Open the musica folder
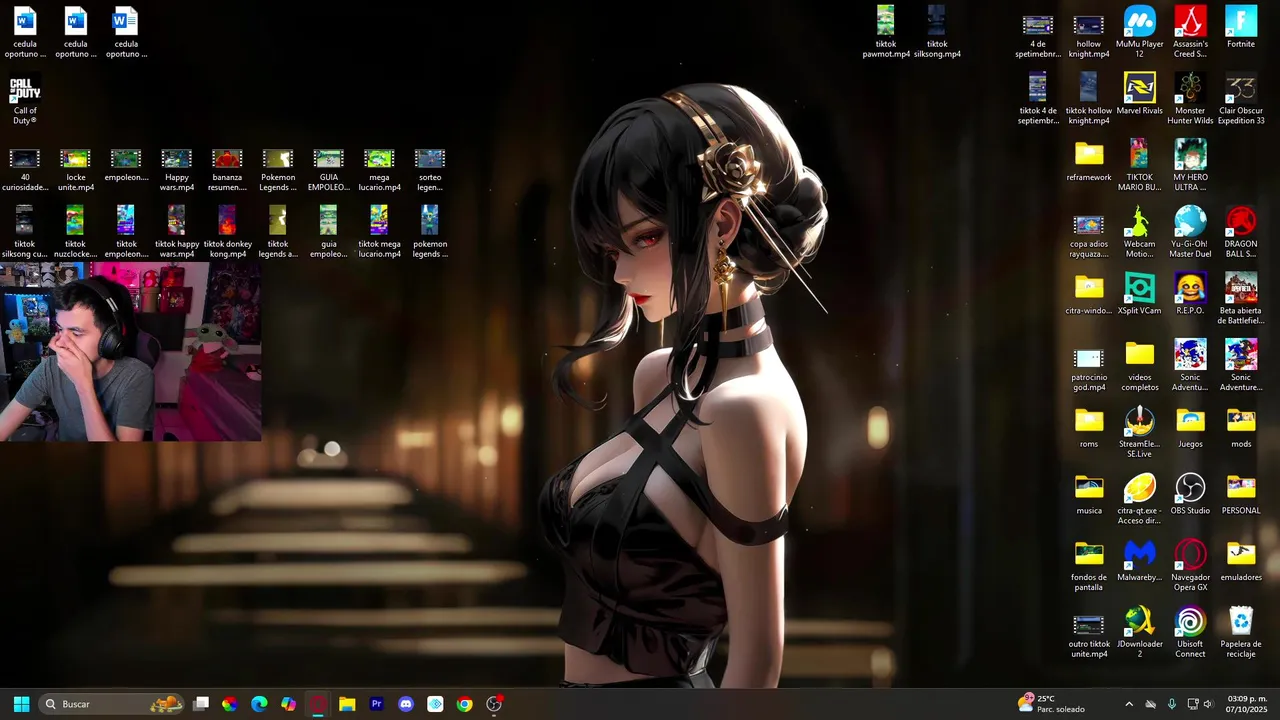The image size is (1280, 720). tap(1089, 495)
